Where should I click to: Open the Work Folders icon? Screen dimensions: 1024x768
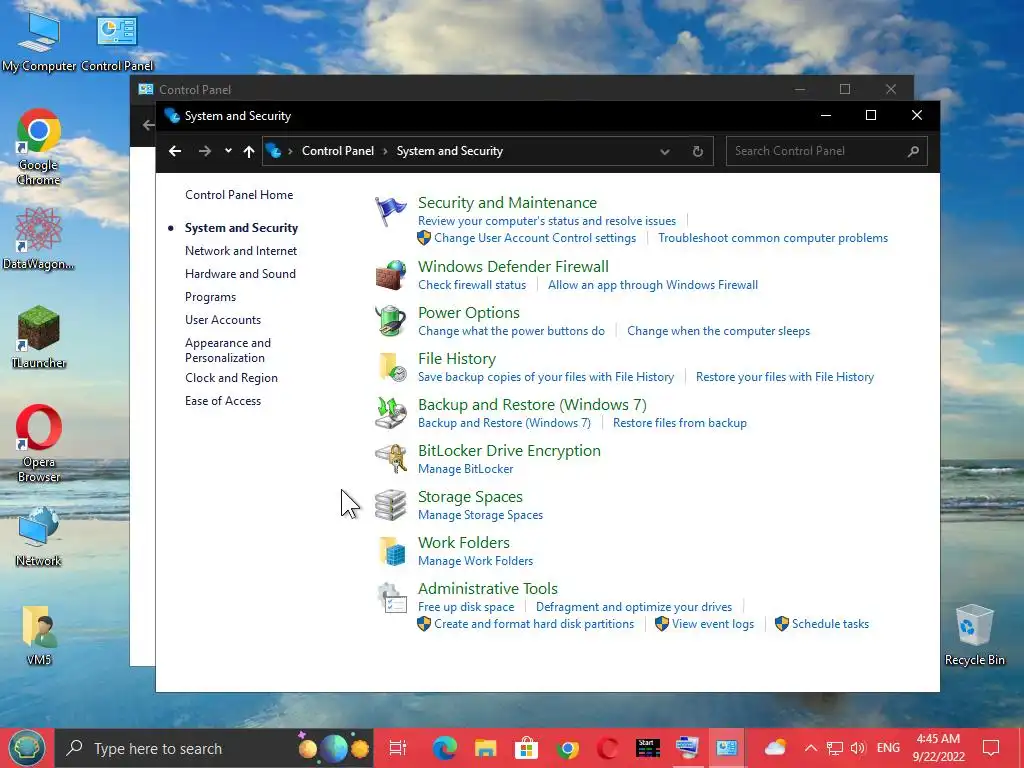tap(391, 551)
